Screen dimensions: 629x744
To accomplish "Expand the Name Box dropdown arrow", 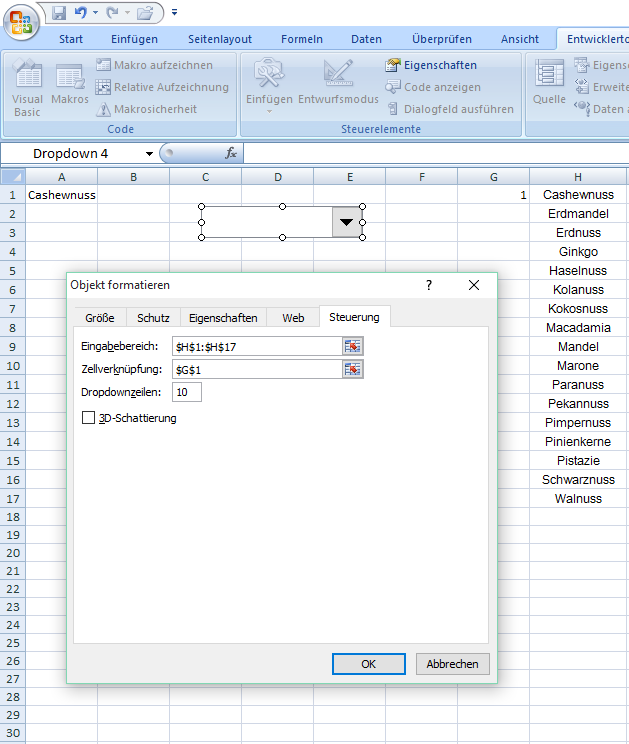I will [149, 154].
